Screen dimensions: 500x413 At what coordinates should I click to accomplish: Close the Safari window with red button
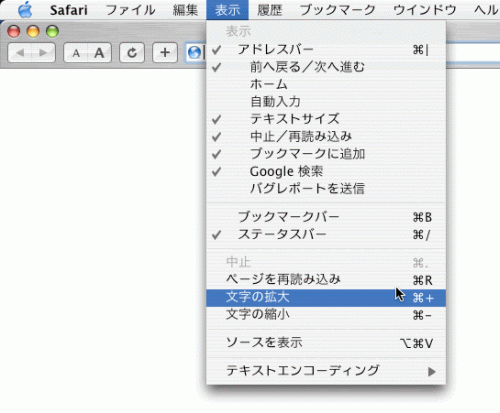(x=14, y=32)
